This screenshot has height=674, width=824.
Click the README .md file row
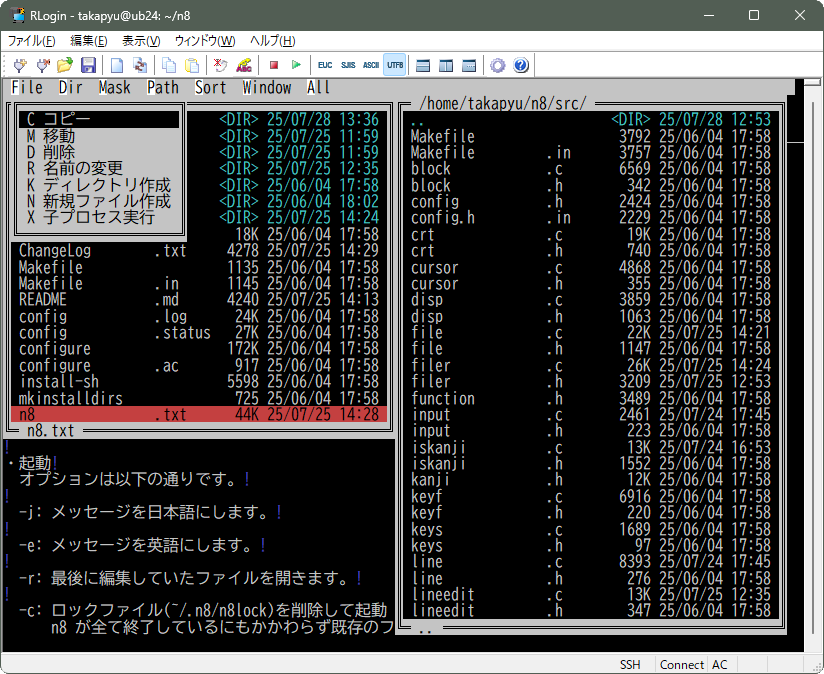point(199,300)
